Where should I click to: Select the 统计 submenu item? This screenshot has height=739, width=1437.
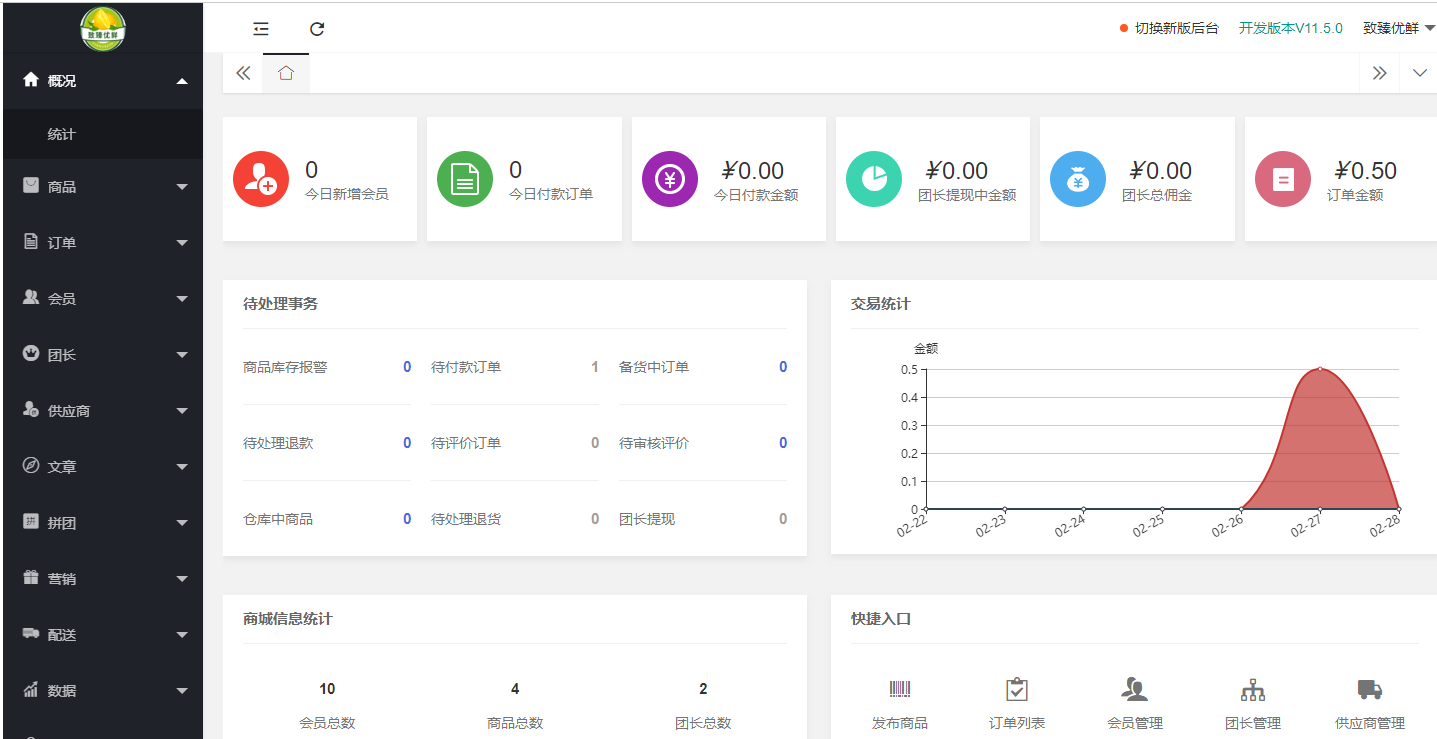(62, 134)
